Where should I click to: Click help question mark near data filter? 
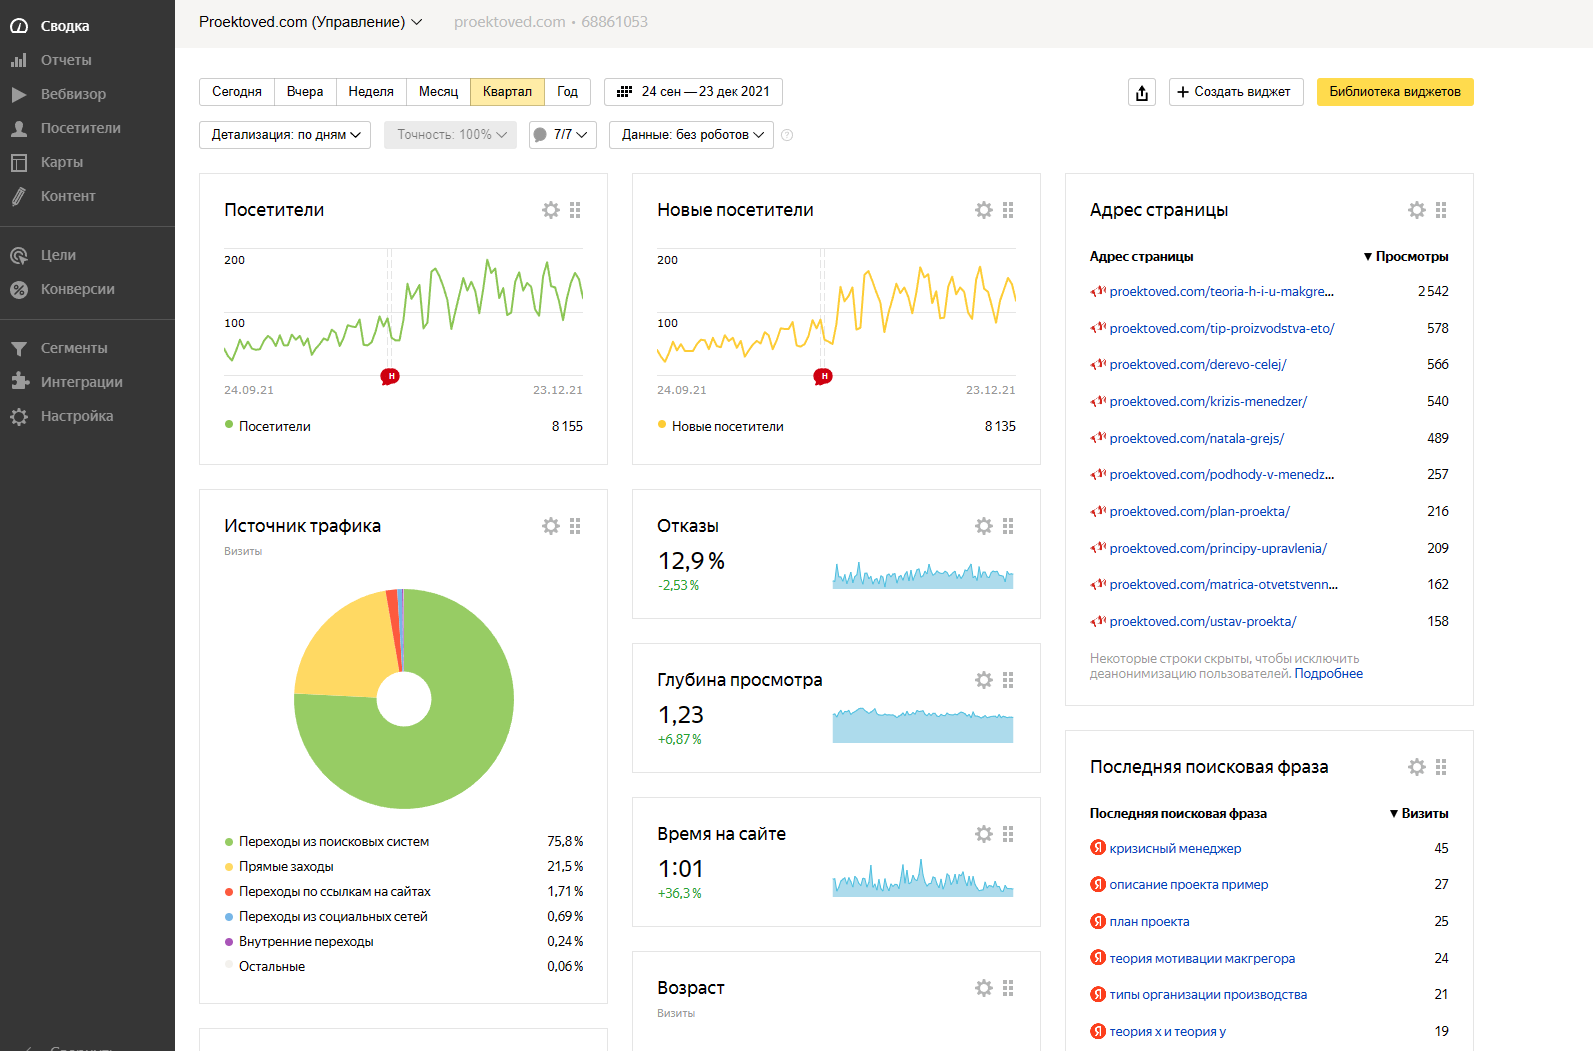[x=787, y=135]
